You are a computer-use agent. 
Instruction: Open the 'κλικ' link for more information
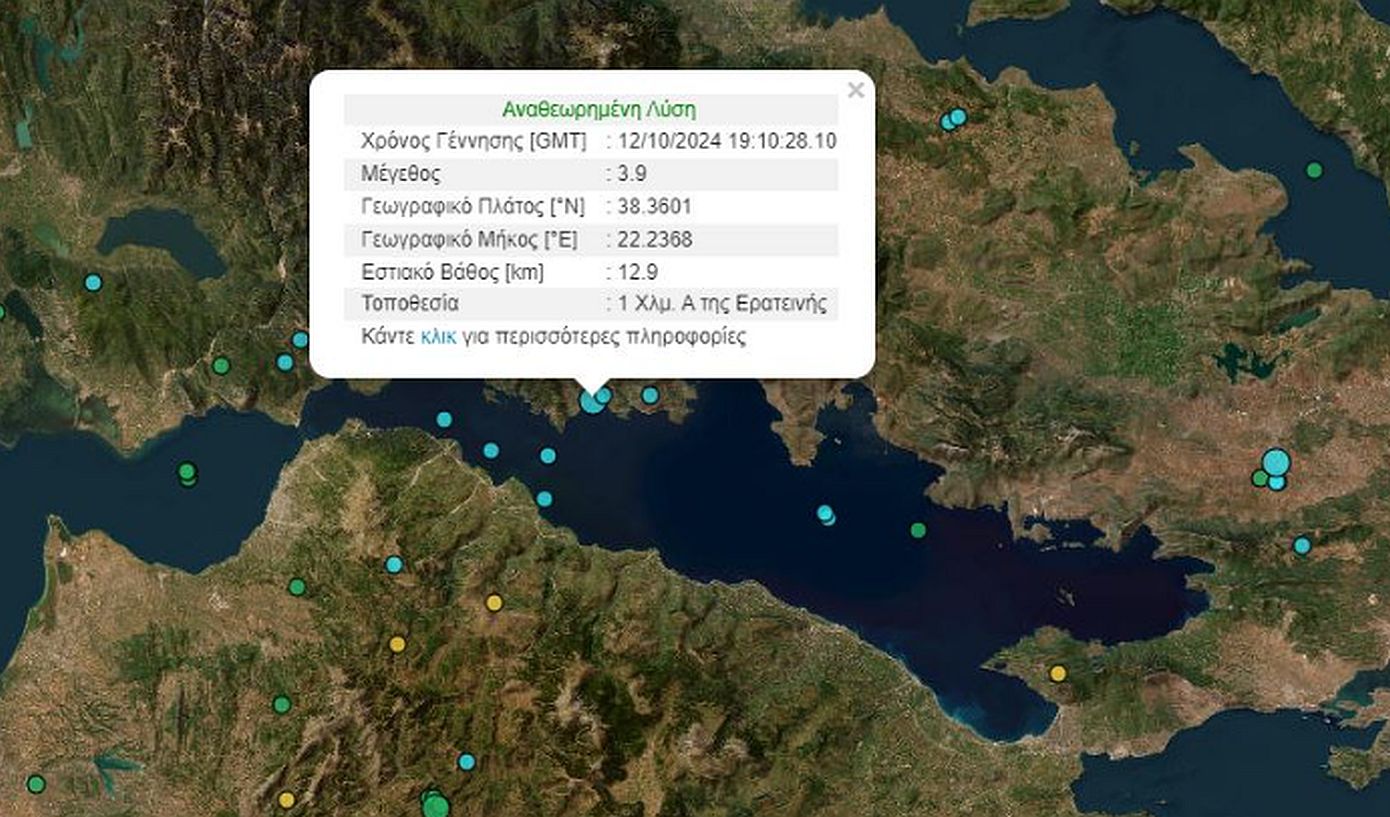point(438,337)
